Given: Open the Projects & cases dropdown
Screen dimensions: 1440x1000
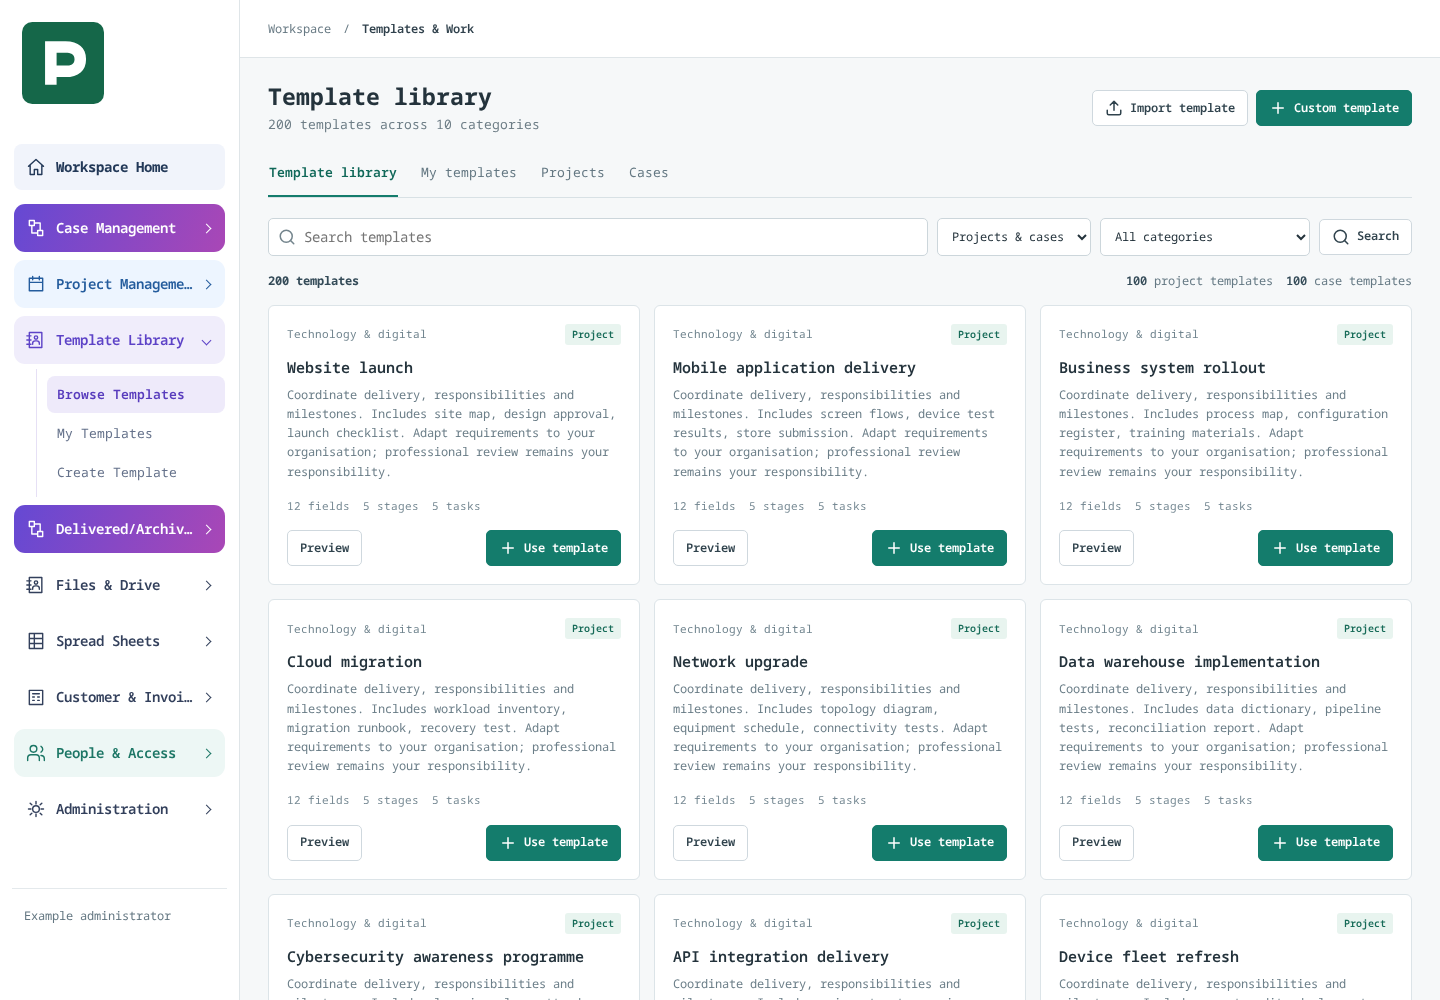Looking at the screenshot, I should pyautogui.click(x=1014, y=237).
